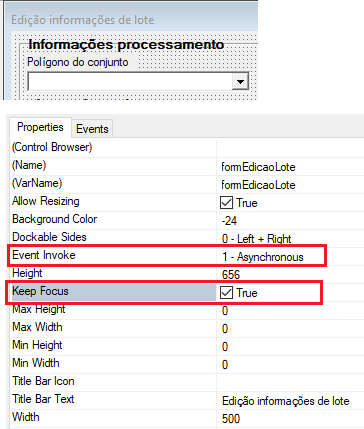This screenshot has width=364, height=429.
Task: Uncheck the Keep Focus checkbox
Action: point(226,293)
